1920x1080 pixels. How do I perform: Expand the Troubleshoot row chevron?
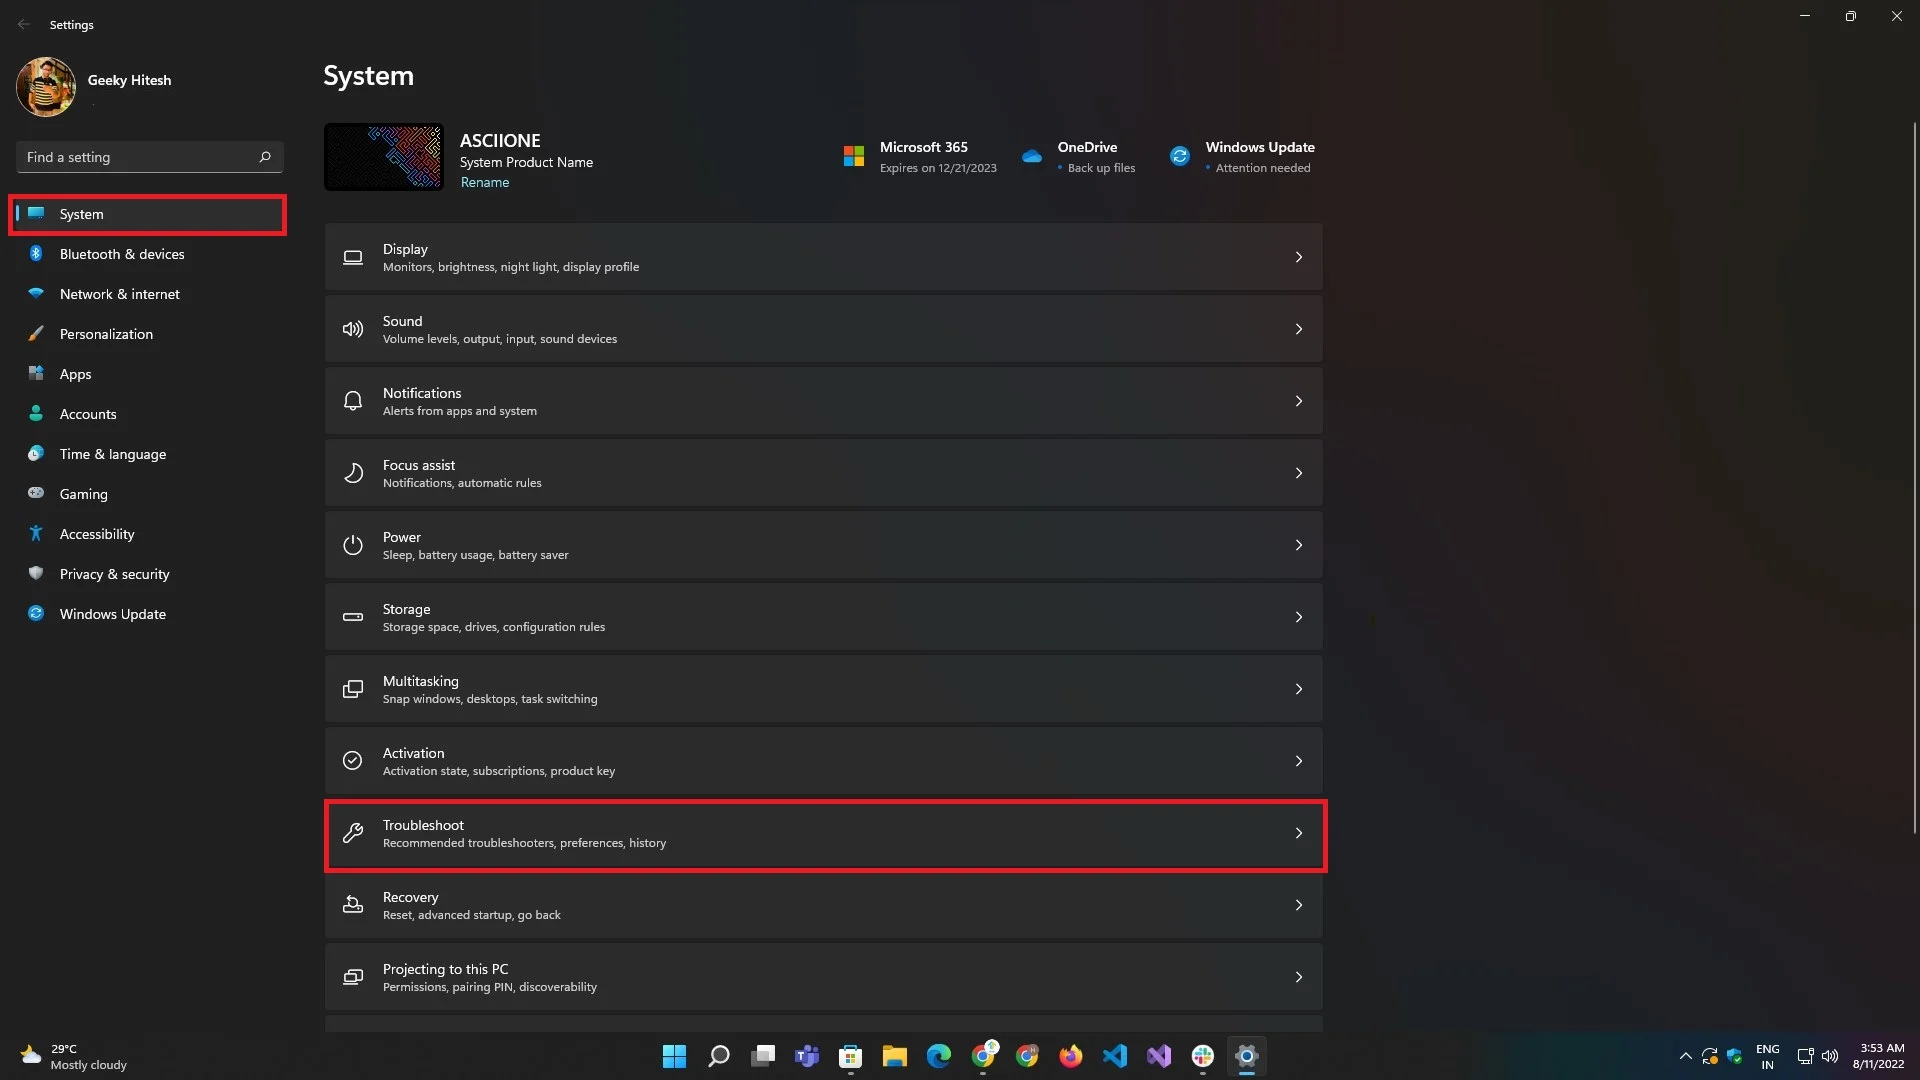(x=1299, y=833)
